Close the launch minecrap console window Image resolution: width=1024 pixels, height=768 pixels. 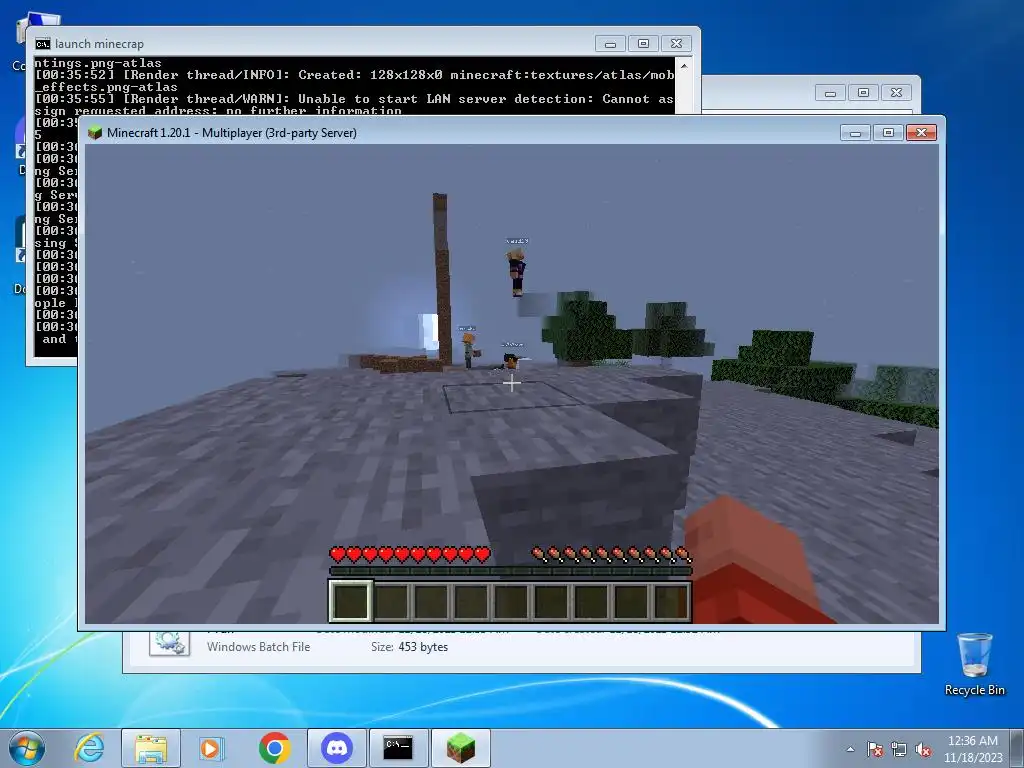click(677, 44)
